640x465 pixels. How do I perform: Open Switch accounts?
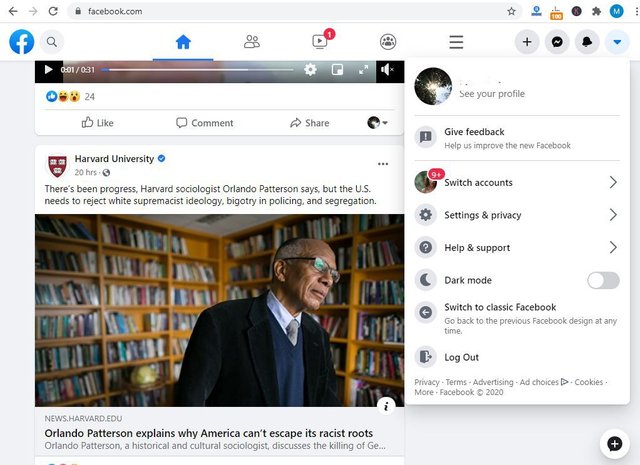click(517, 182)
